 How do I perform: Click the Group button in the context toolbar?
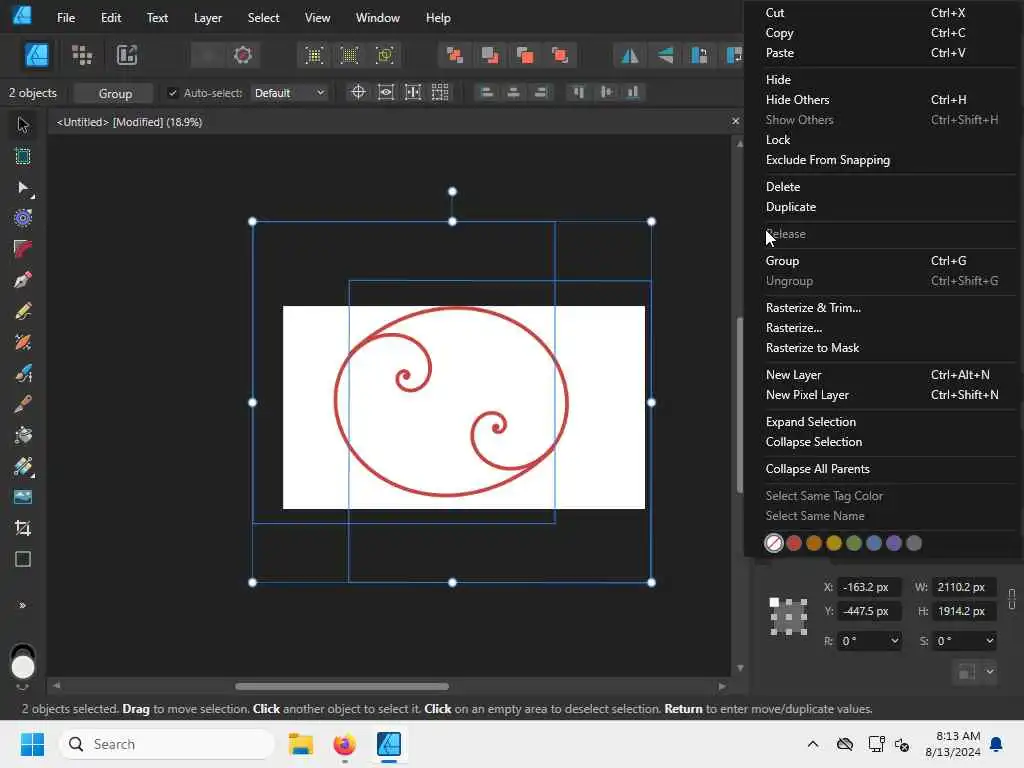[115, 93]
